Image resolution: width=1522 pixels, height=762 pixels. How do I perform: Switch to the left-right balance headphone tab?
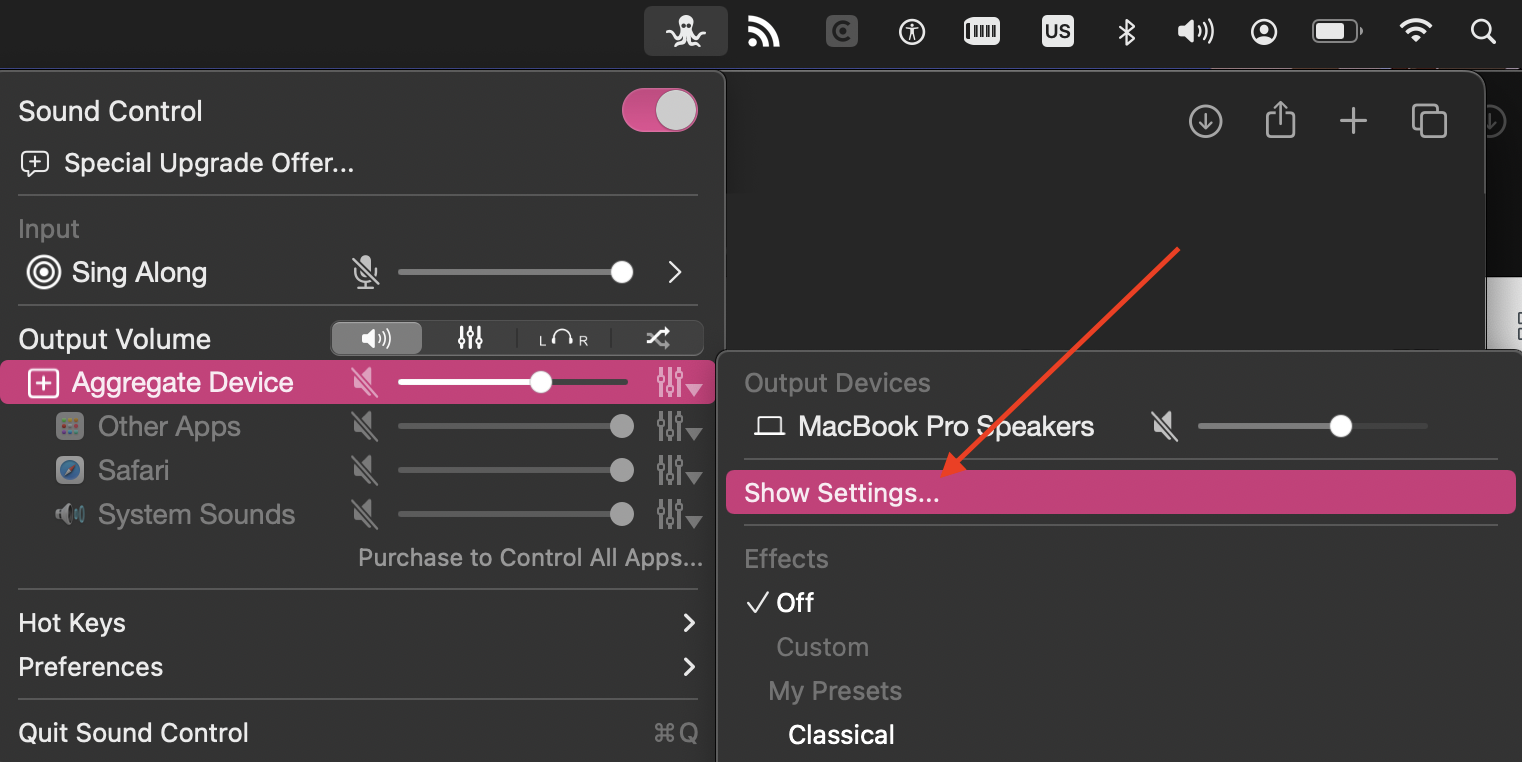[x=563, y=338]
